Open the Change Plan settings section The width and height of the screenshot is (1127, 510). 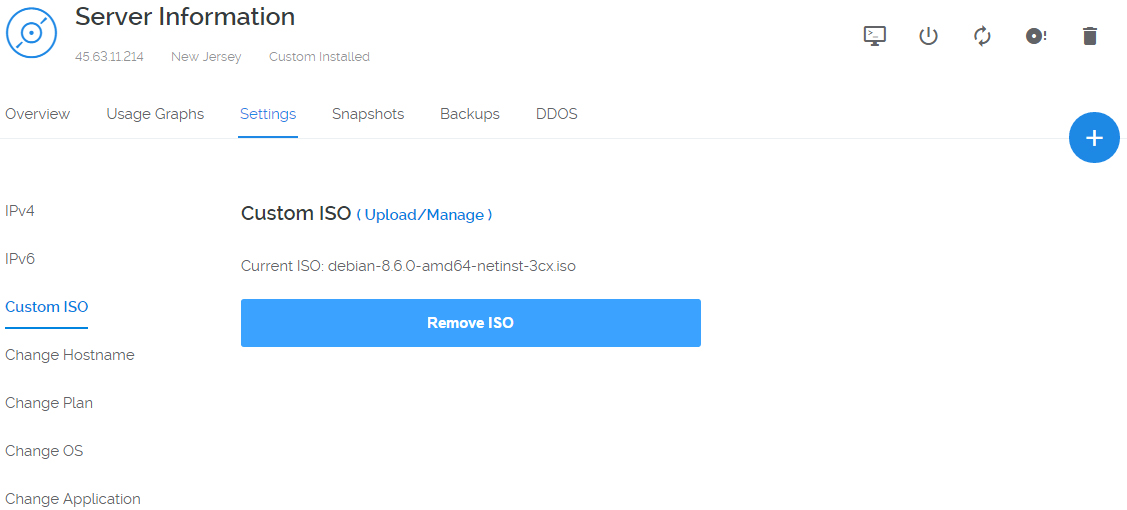49,403
